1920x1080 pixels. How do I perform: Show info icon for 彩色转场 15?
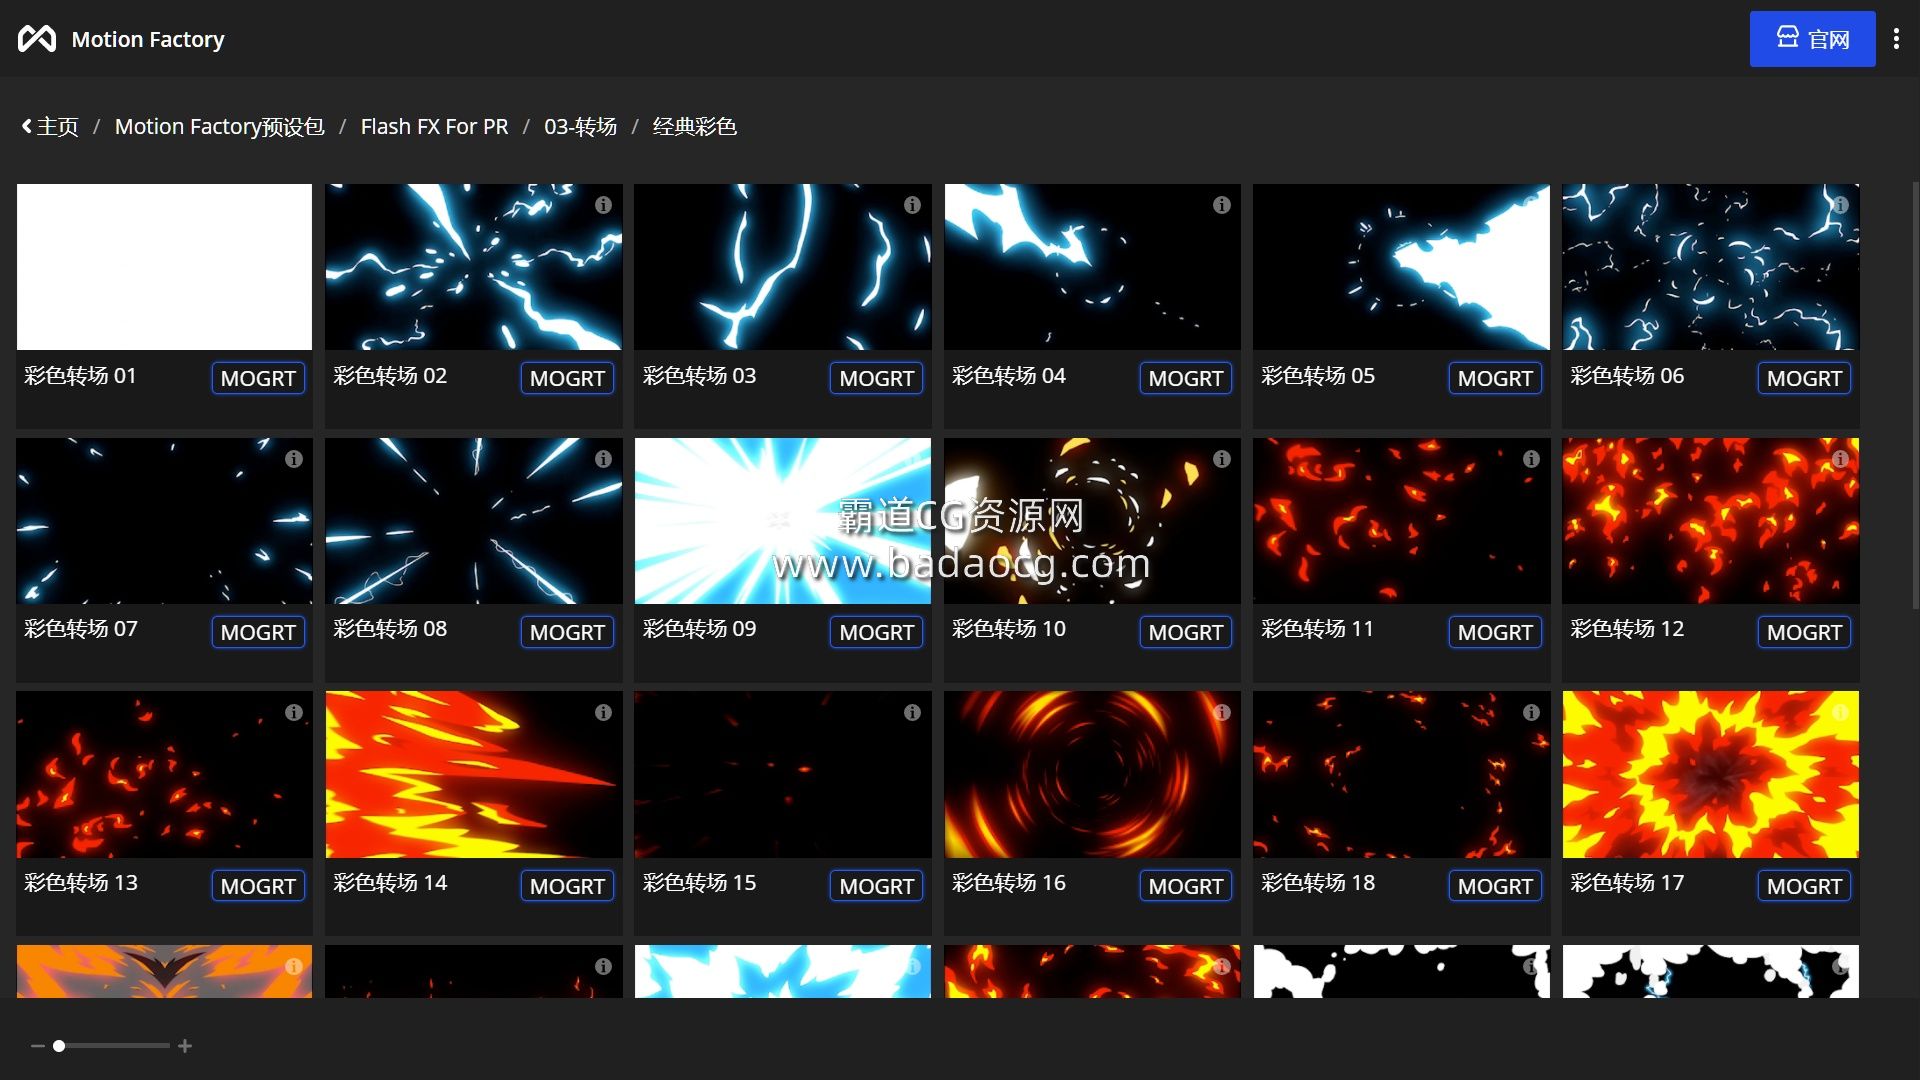(x=912, y=713)
